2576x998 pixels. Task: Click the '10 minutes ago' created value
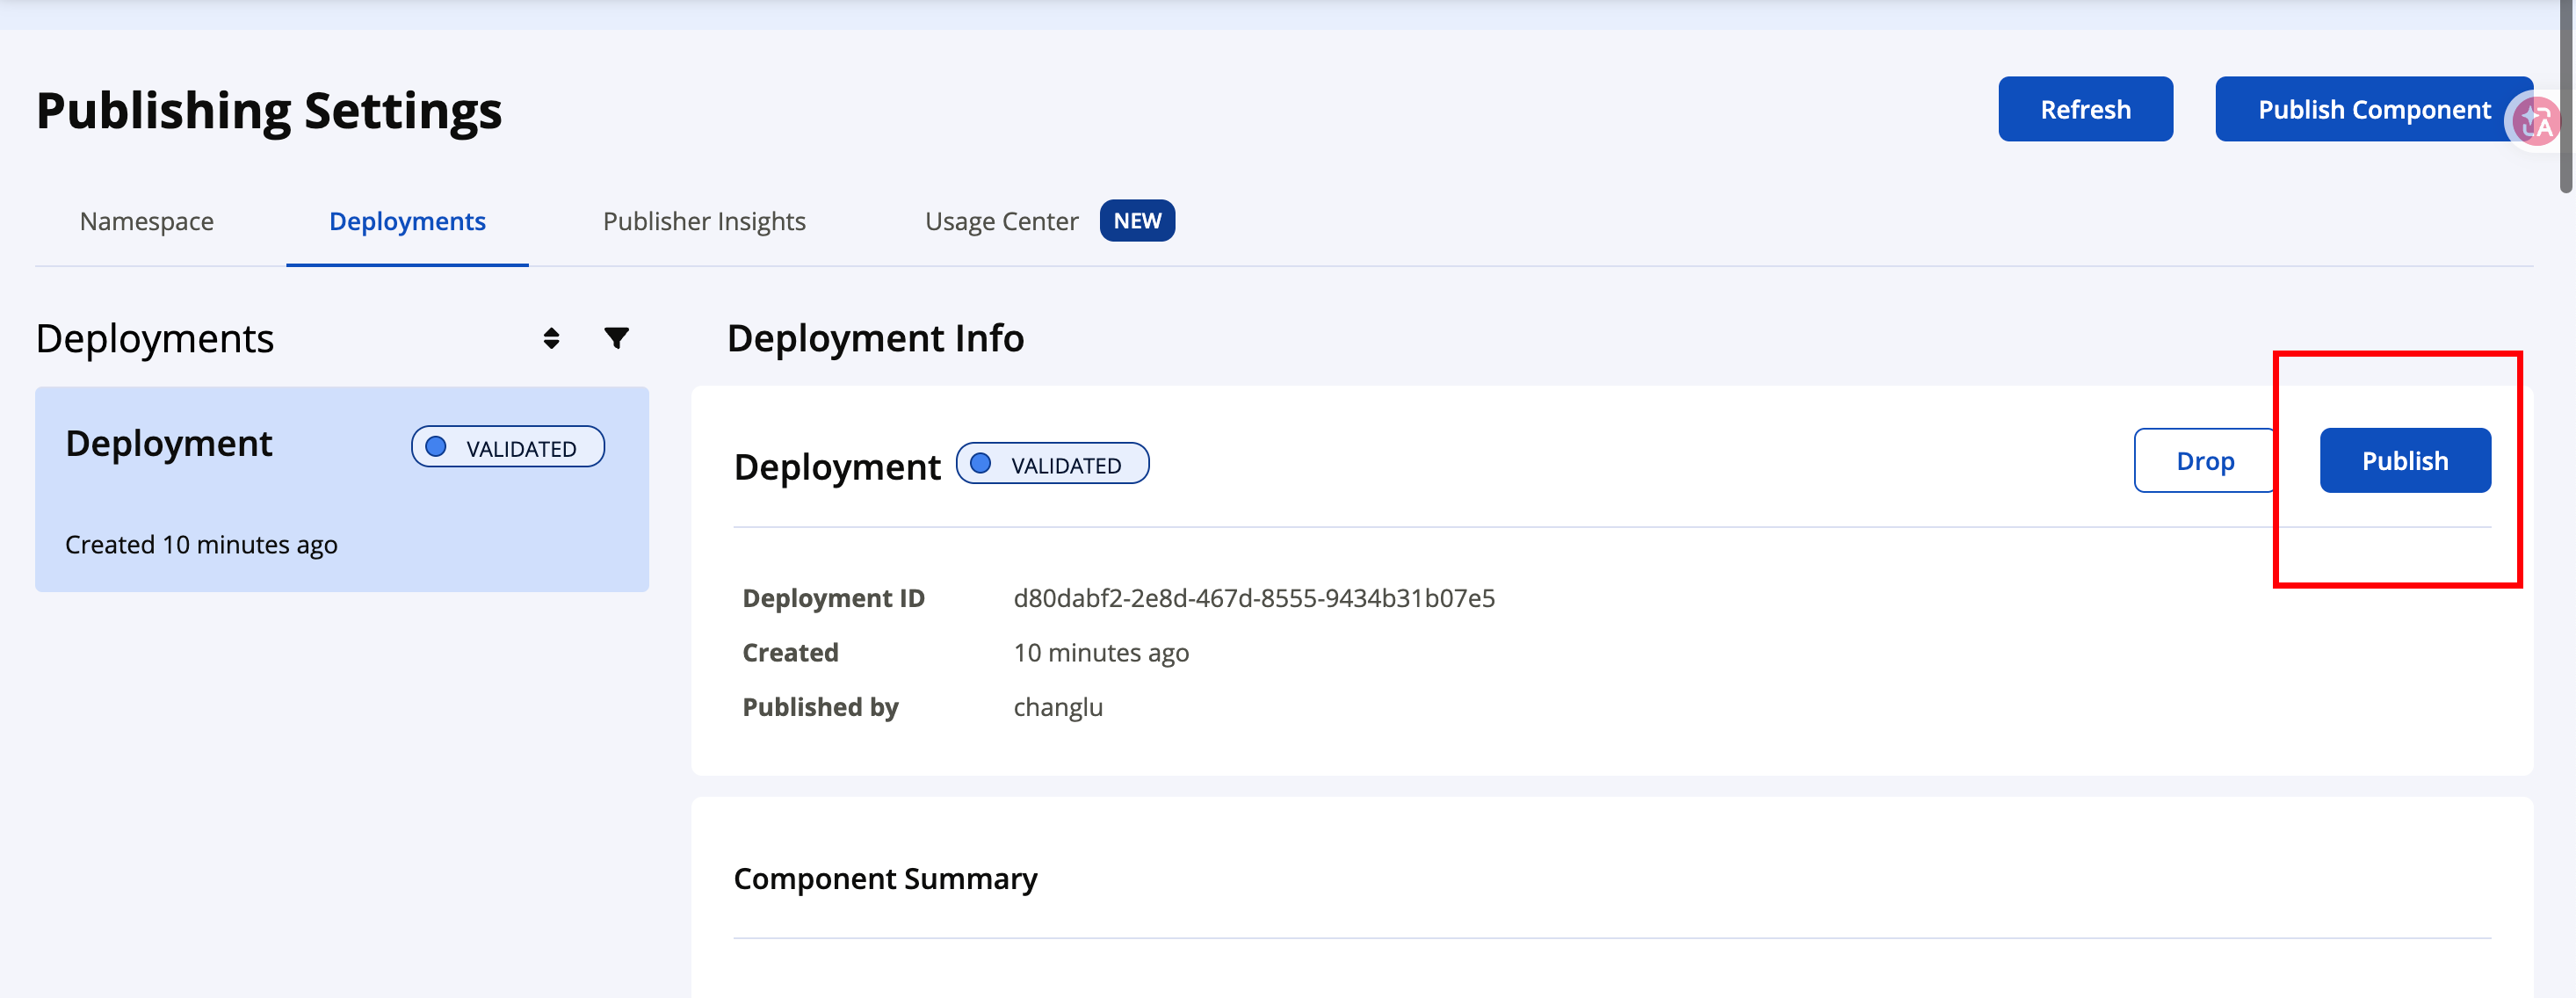click(x=1101, y=653)
